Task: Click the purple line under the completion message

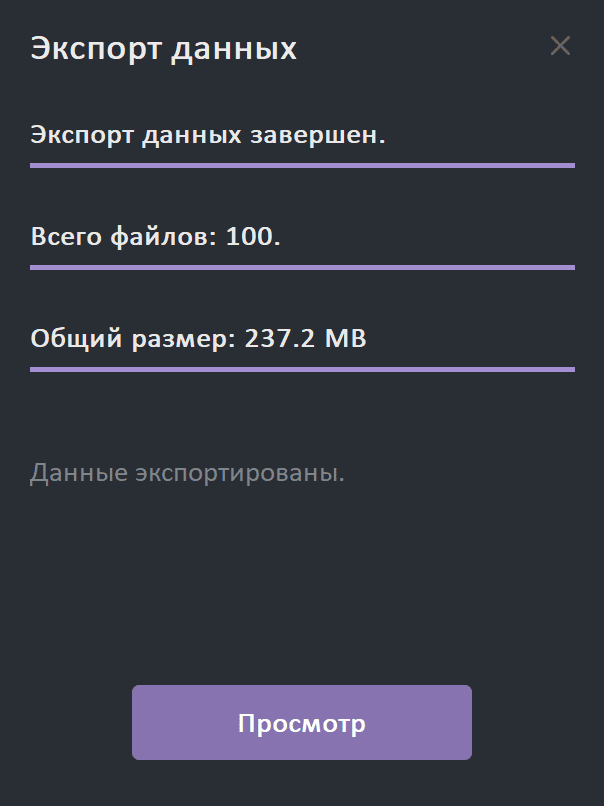Action: click(x=302, y=164)
